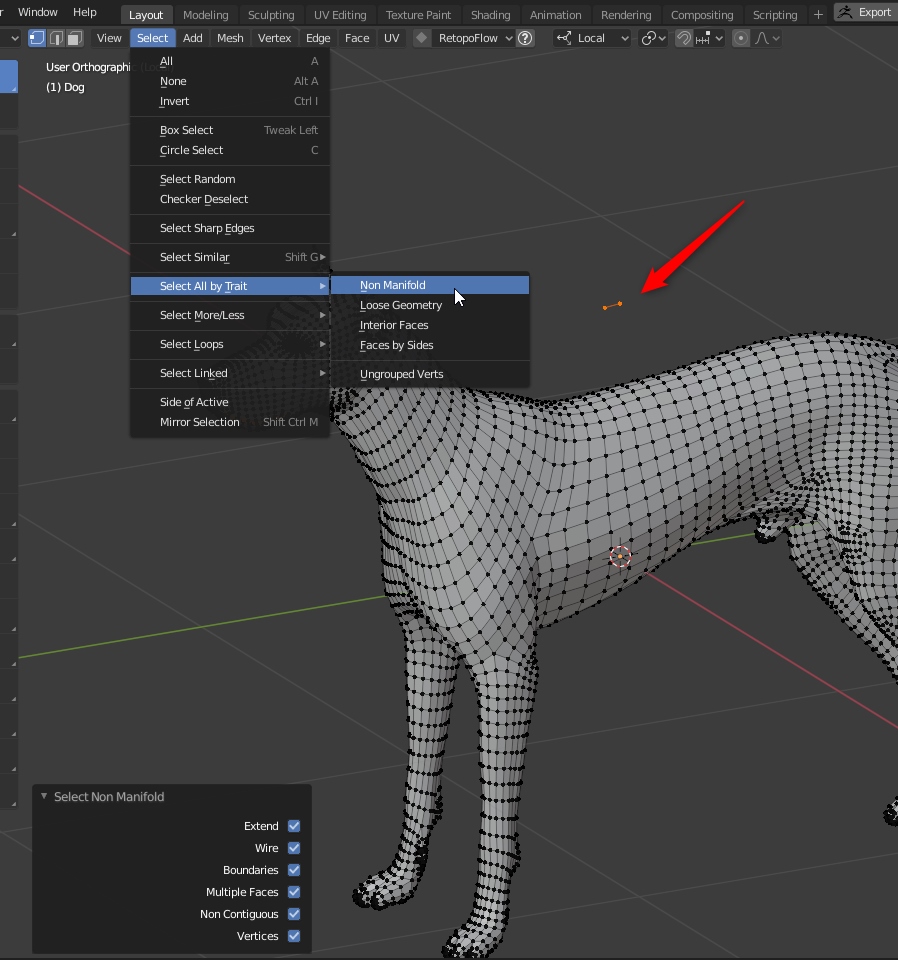Open the Select More/Less submenu
Screen dimensions: 898x960
click(230, 315)
